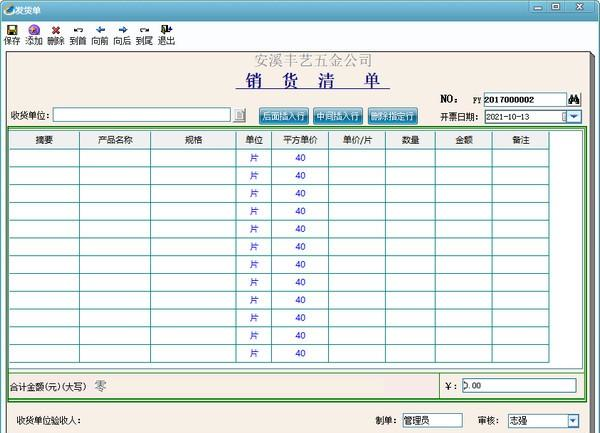Screen dimensions: 600x433
Task: Go to the next record with 向后
Action: 122,35
